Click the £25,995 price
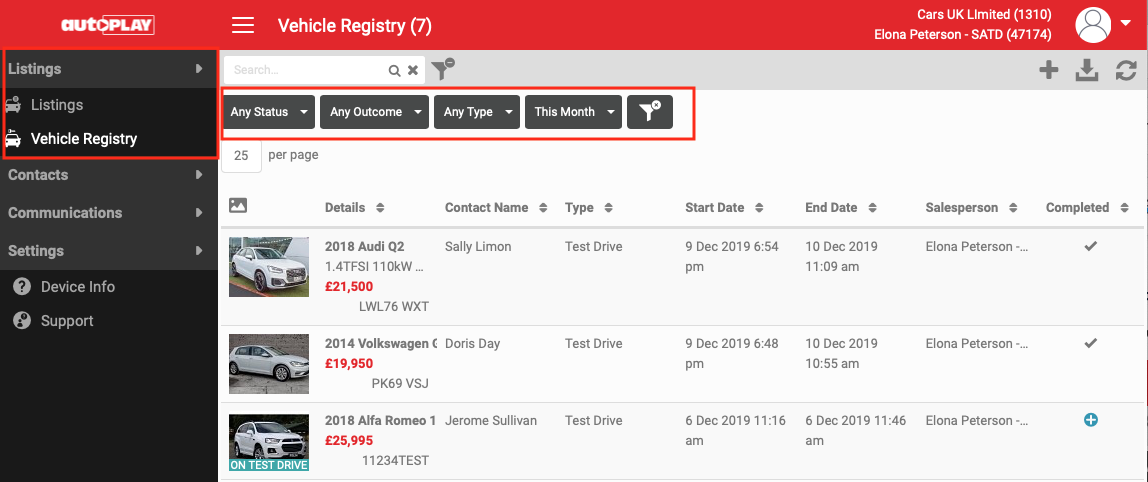1148x482 pixels. pos(348,440)
